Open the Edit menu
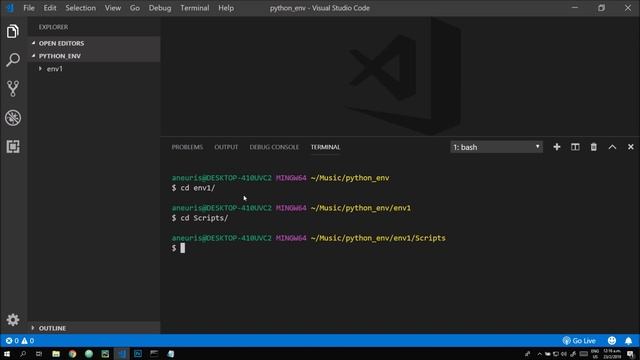The width and height of the screenshot is (640, 360). [x=50, y=8]
